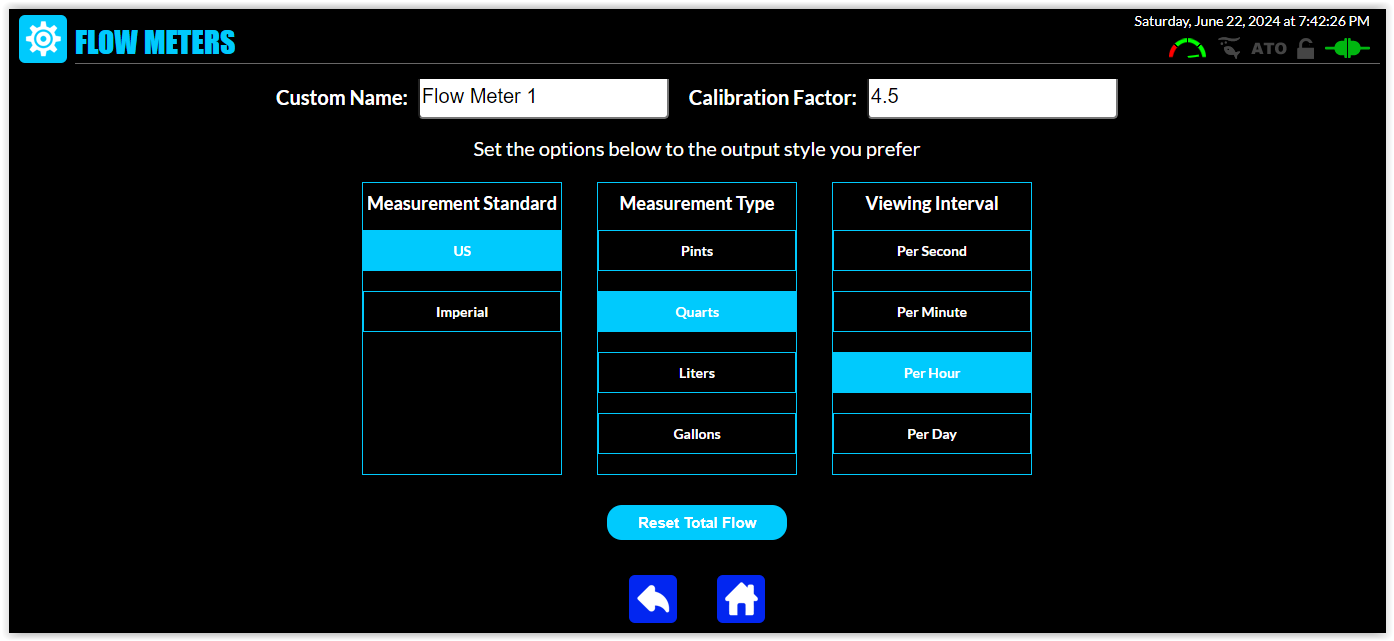Select Imperial measurement standard
1394x641 pixels.
tap(462, 312)
